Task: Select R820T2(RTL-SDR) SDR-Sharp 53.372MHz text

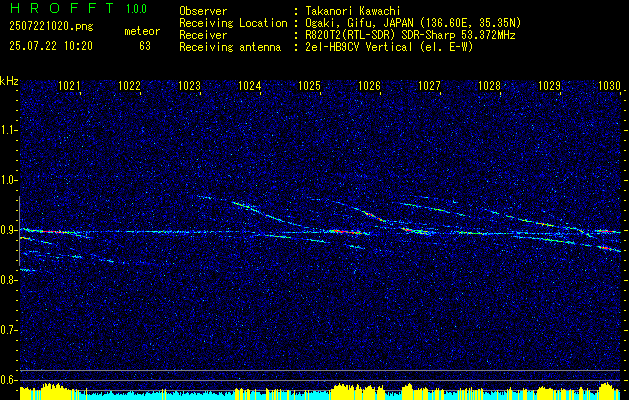Action: (409, 35)
